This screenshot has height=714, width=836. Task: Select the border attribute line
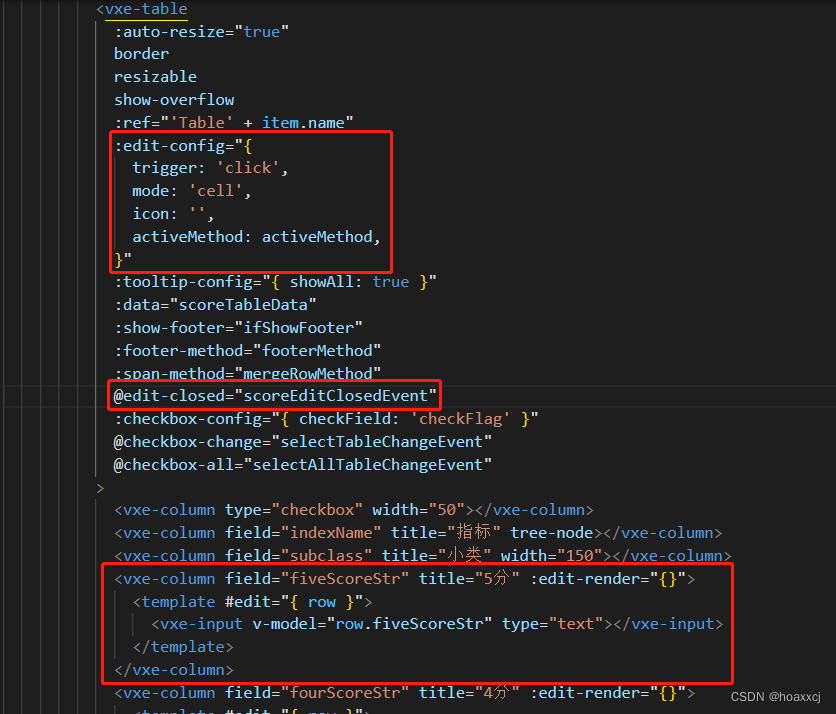click(x=141, y=54)
